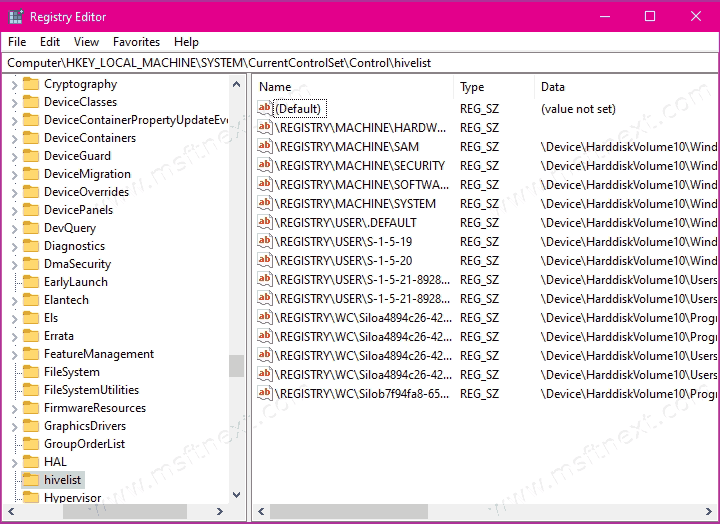Select the Hypervisor key in the tree
Screen dimensions: 720x524
click(x=73, y=498)
